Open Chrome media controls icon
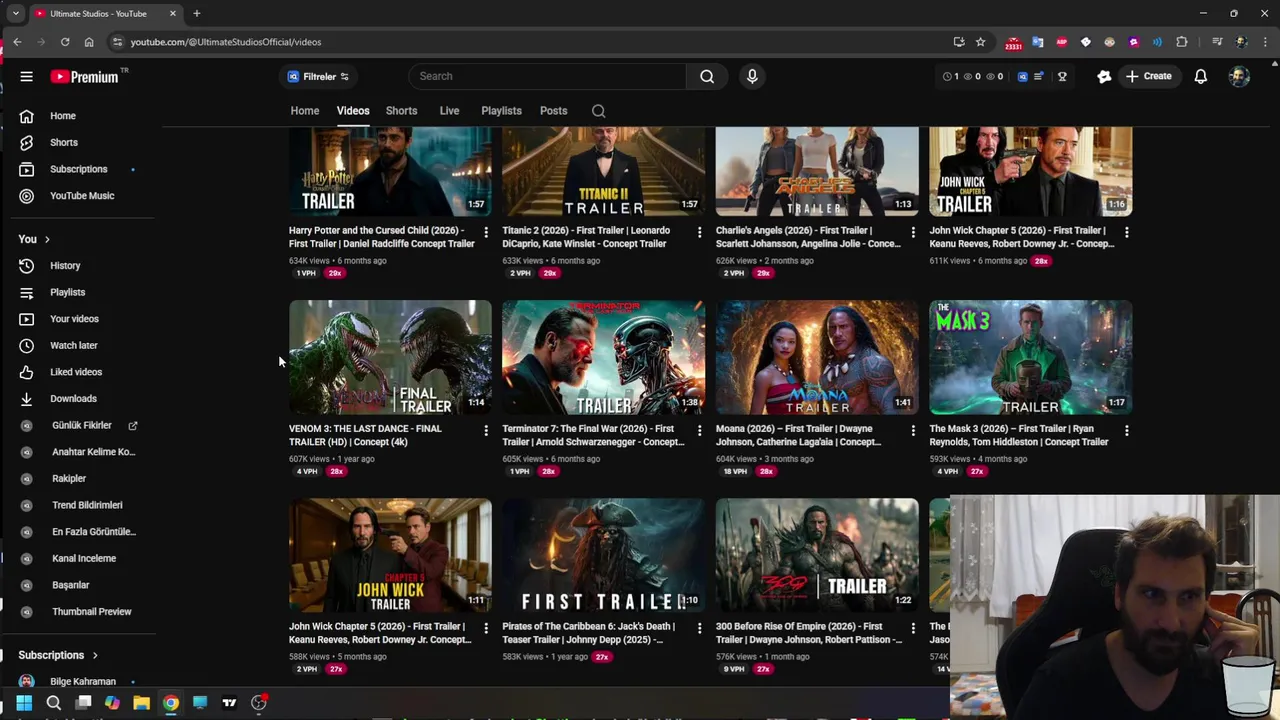The image size is (1280, 720). coord(1217,42)
